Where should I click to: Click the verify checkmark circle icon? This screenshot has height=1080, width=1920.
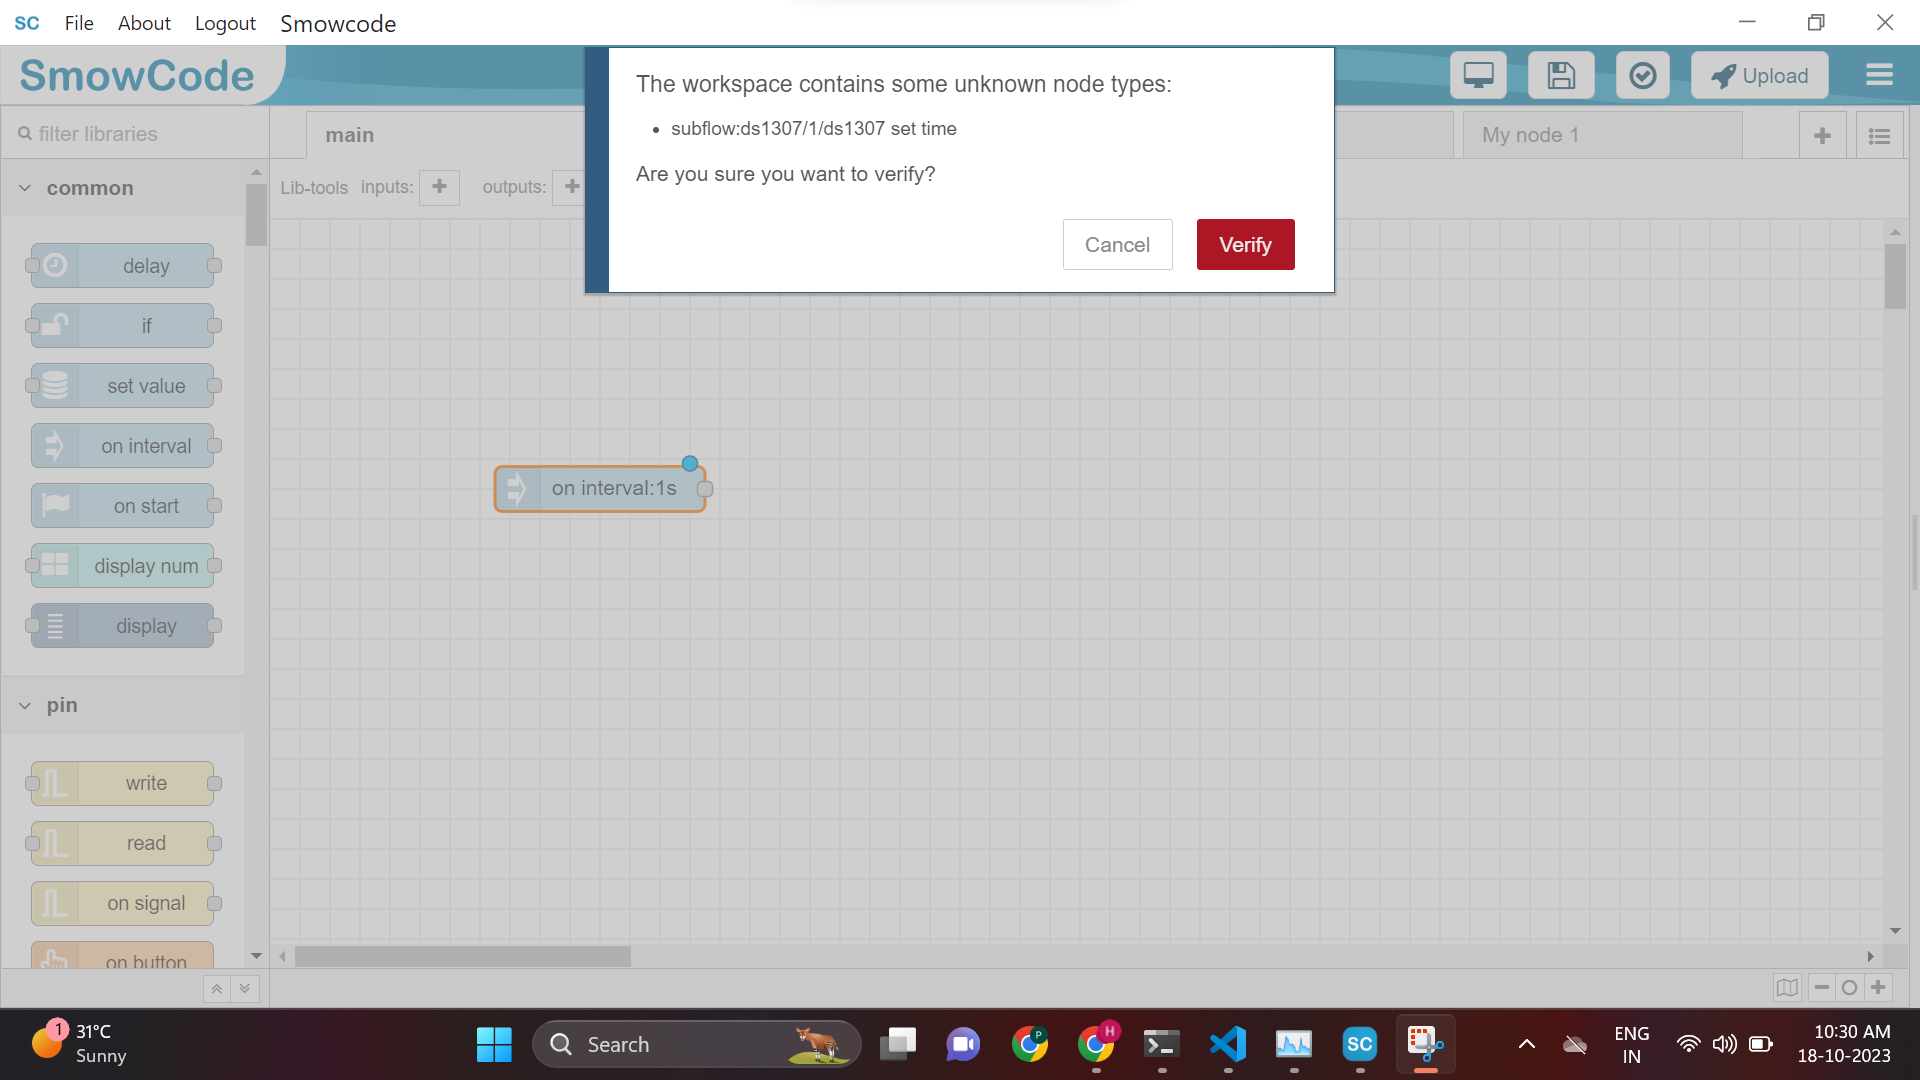pos(1642,76)
